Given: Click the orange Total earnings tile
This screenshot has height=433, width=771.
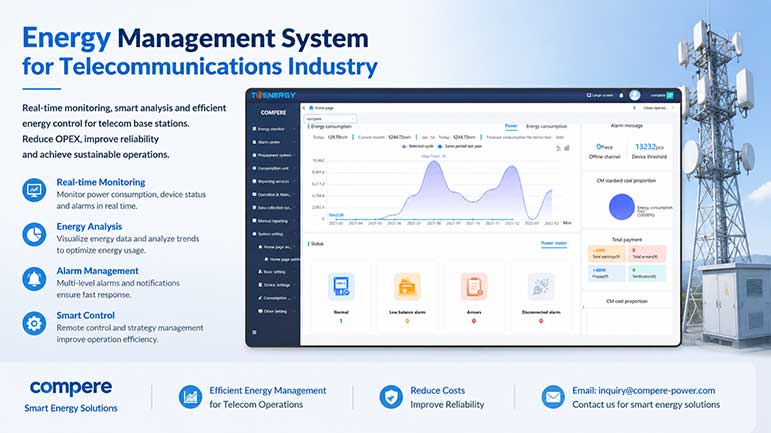Looking at the screenshot, I should [x=606, y=254].
